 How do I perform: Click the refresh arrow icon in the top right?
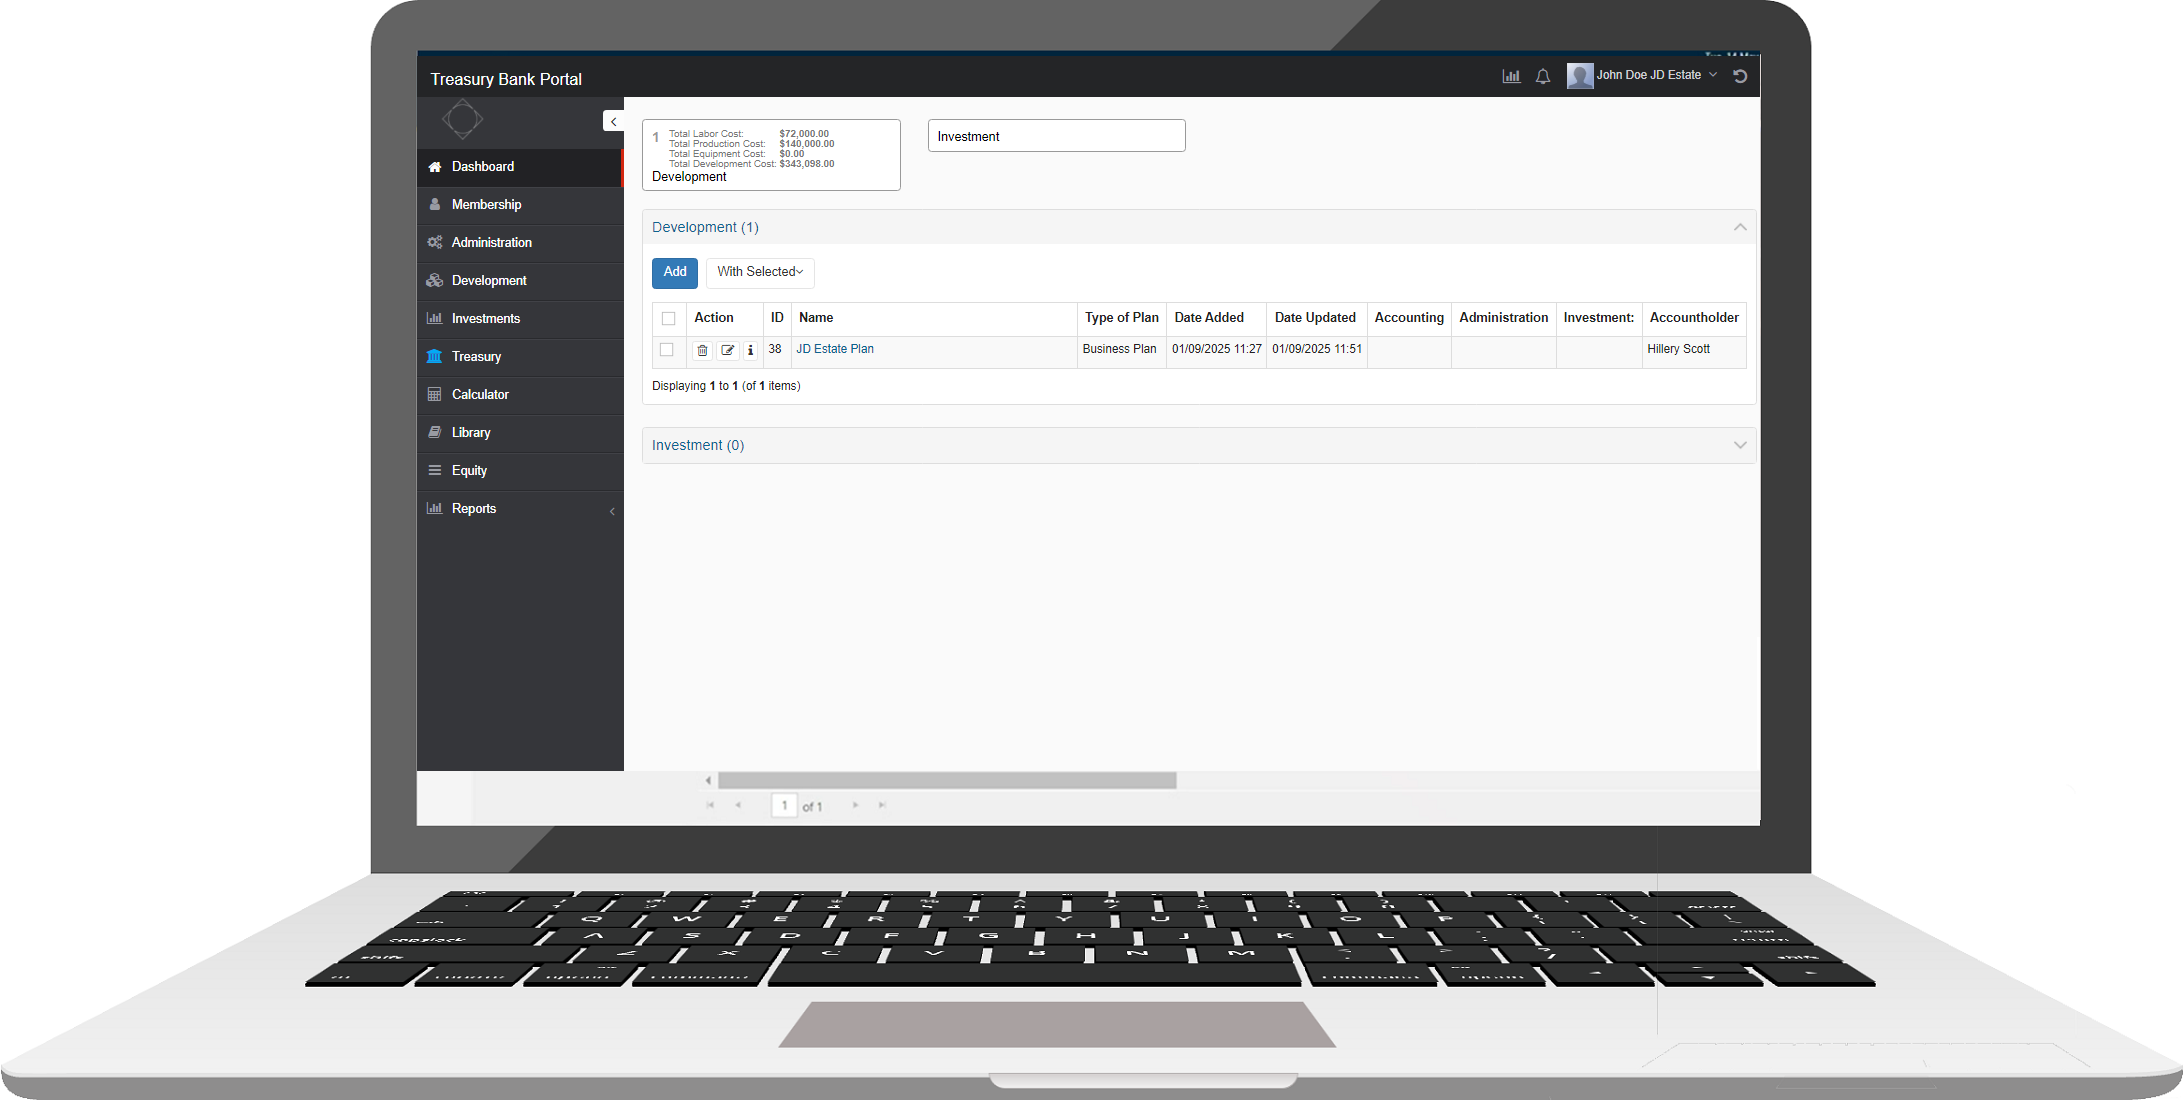(1740, 76)
